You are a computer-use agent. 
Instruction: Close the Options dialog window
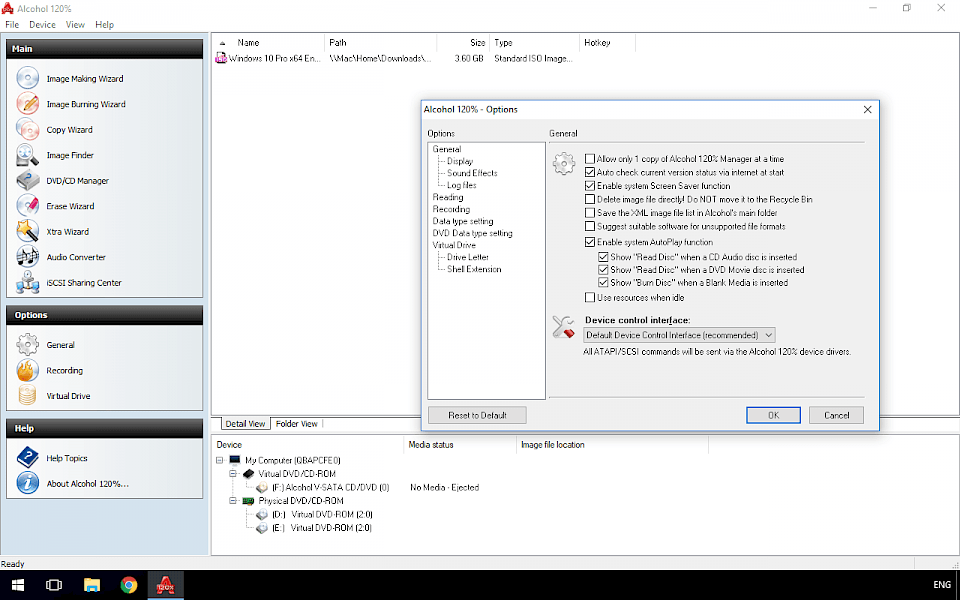pyautogui.click(x=868, y=110)
